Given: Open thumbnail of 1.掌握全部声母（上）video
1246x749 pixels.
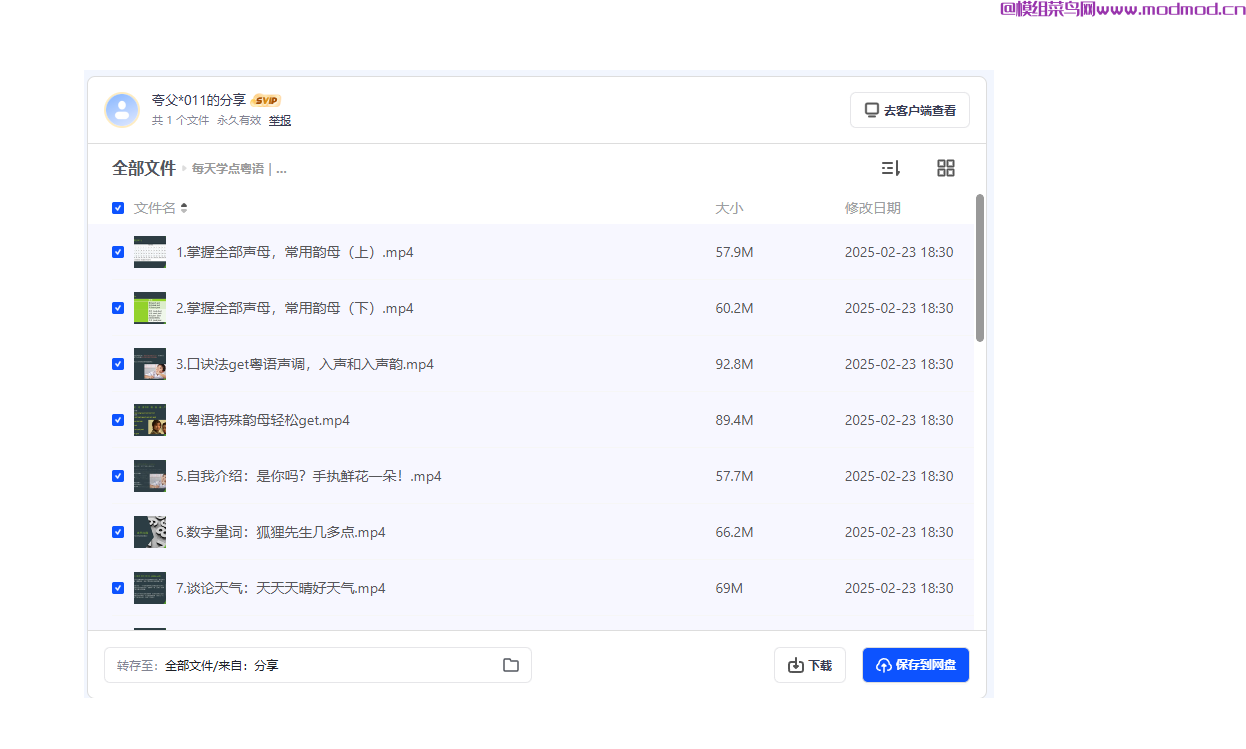Looking at the screenshot, I should 150,252.
